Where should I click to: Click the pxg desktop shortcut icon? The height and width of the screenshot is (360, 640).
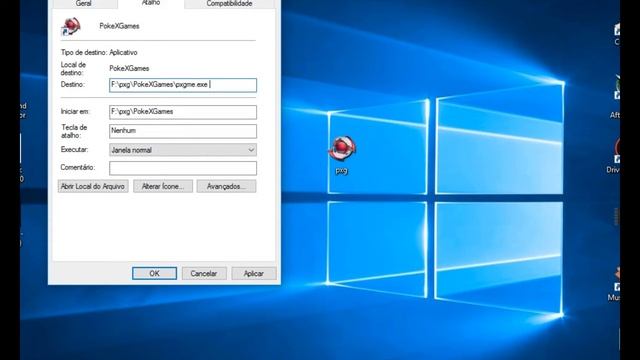click(342, 149)
